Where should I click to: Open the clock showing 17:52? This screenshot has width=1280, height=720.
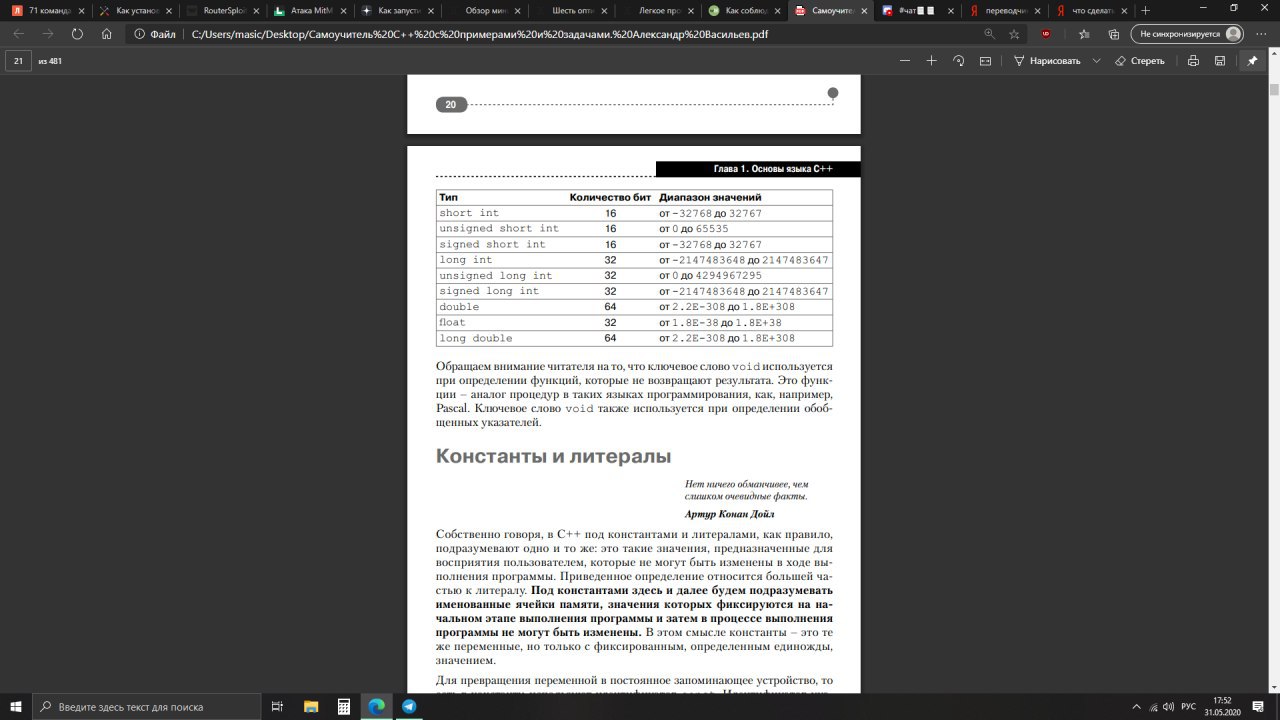pyautogui.click(x=1222, y=706)
